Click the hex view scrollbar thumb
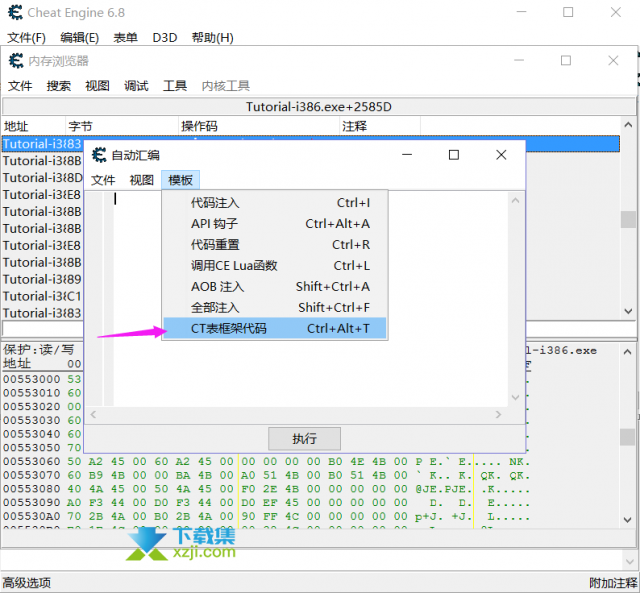The width and height of the screenshot is (640, 593). [628, 437]
